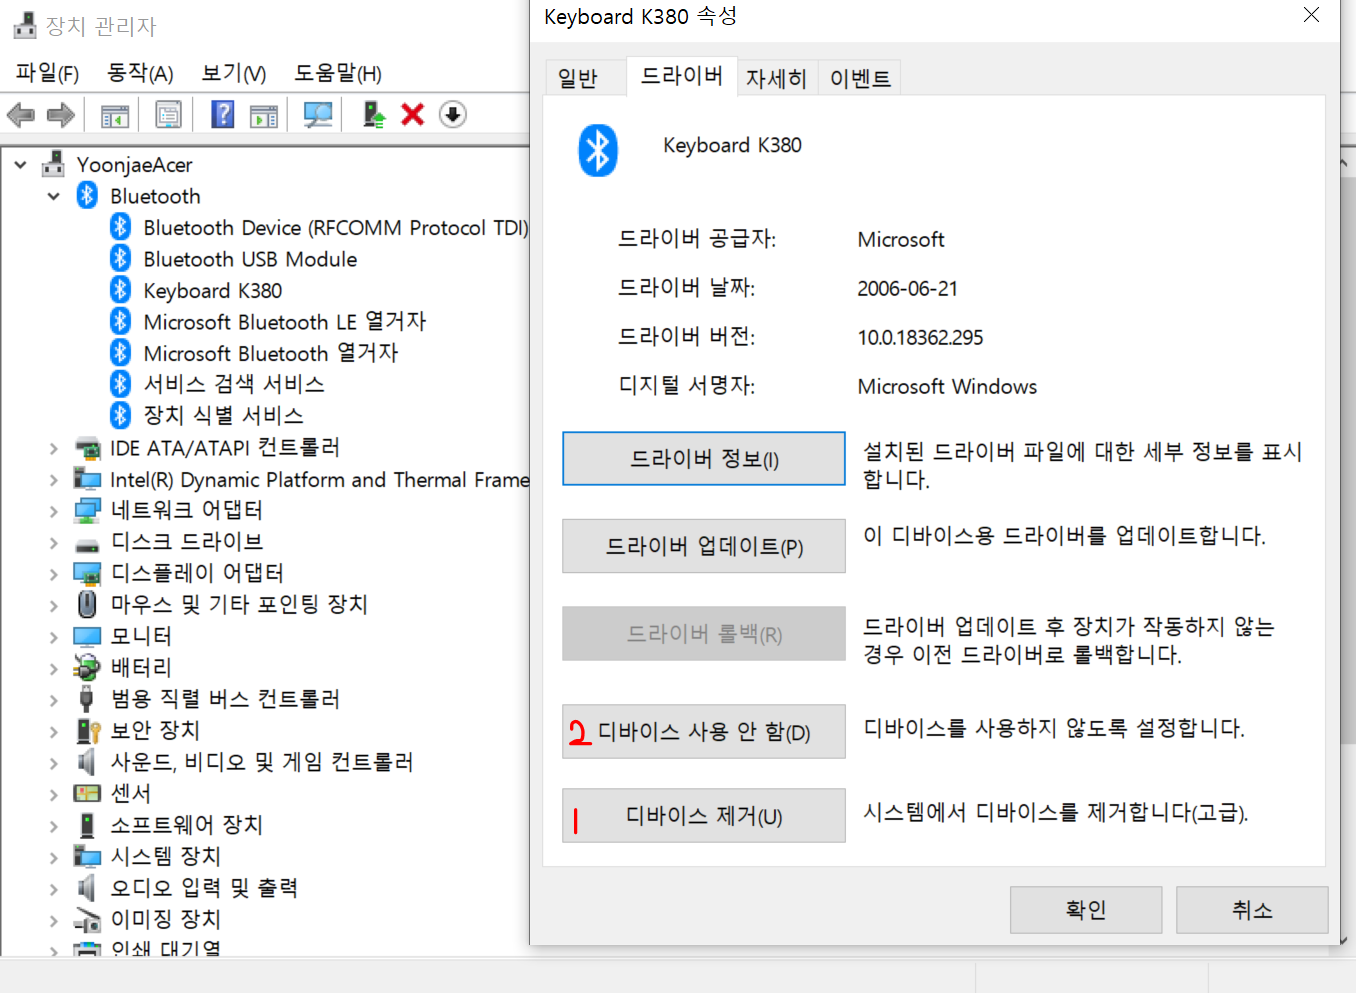
Task: Click the Back arrow toolbar icon
Action: tap(20, 115)
